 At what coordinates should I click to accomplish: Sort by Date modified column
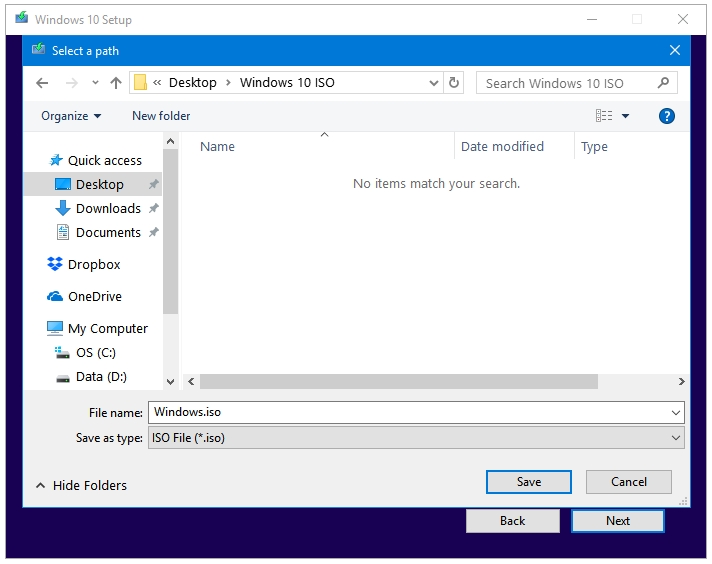[502, 147]
